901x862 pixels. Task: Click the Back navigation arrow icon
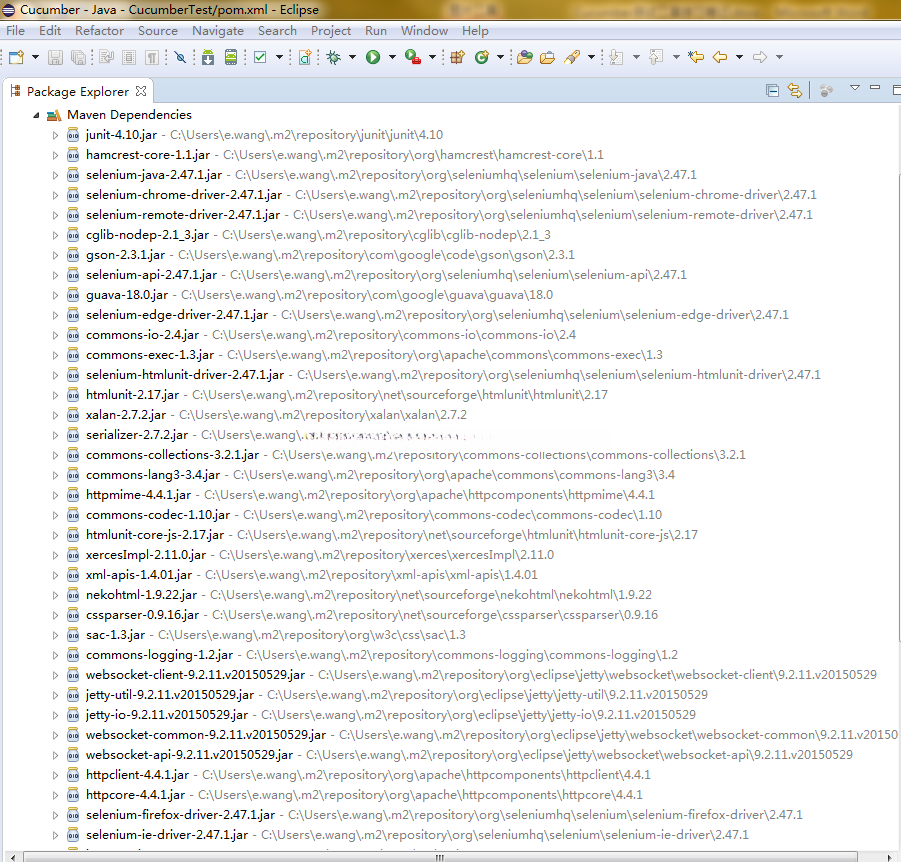pyautogui.click(x=720, y=57)
